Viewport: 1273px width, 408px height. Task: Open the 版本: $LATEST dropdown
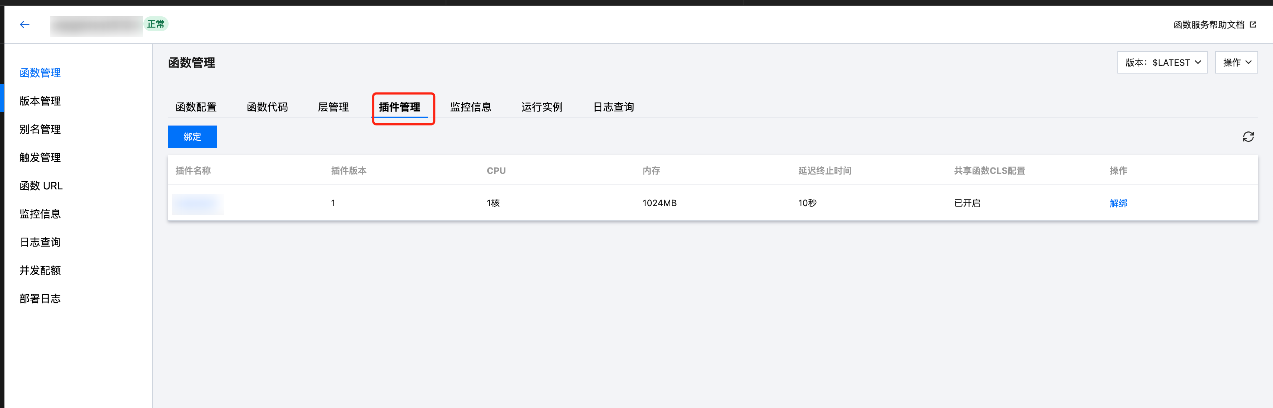pyautogui.click(x=1163, y=62)
